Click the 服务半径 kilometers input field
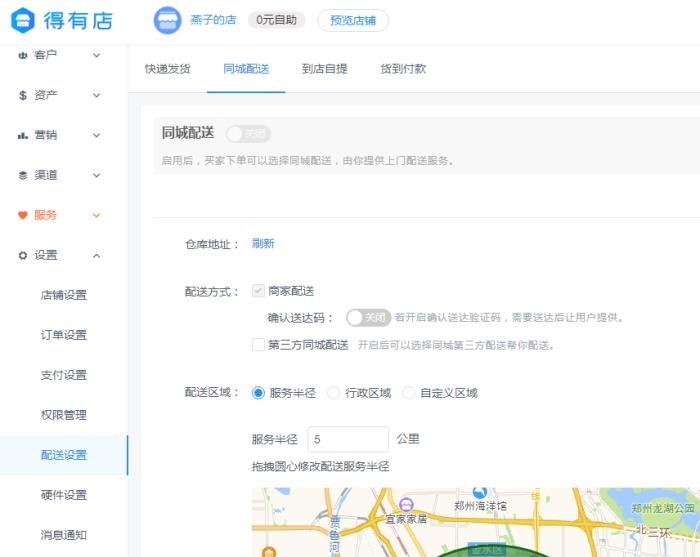The height and width of the screenshot is (557, 700). 348,439
